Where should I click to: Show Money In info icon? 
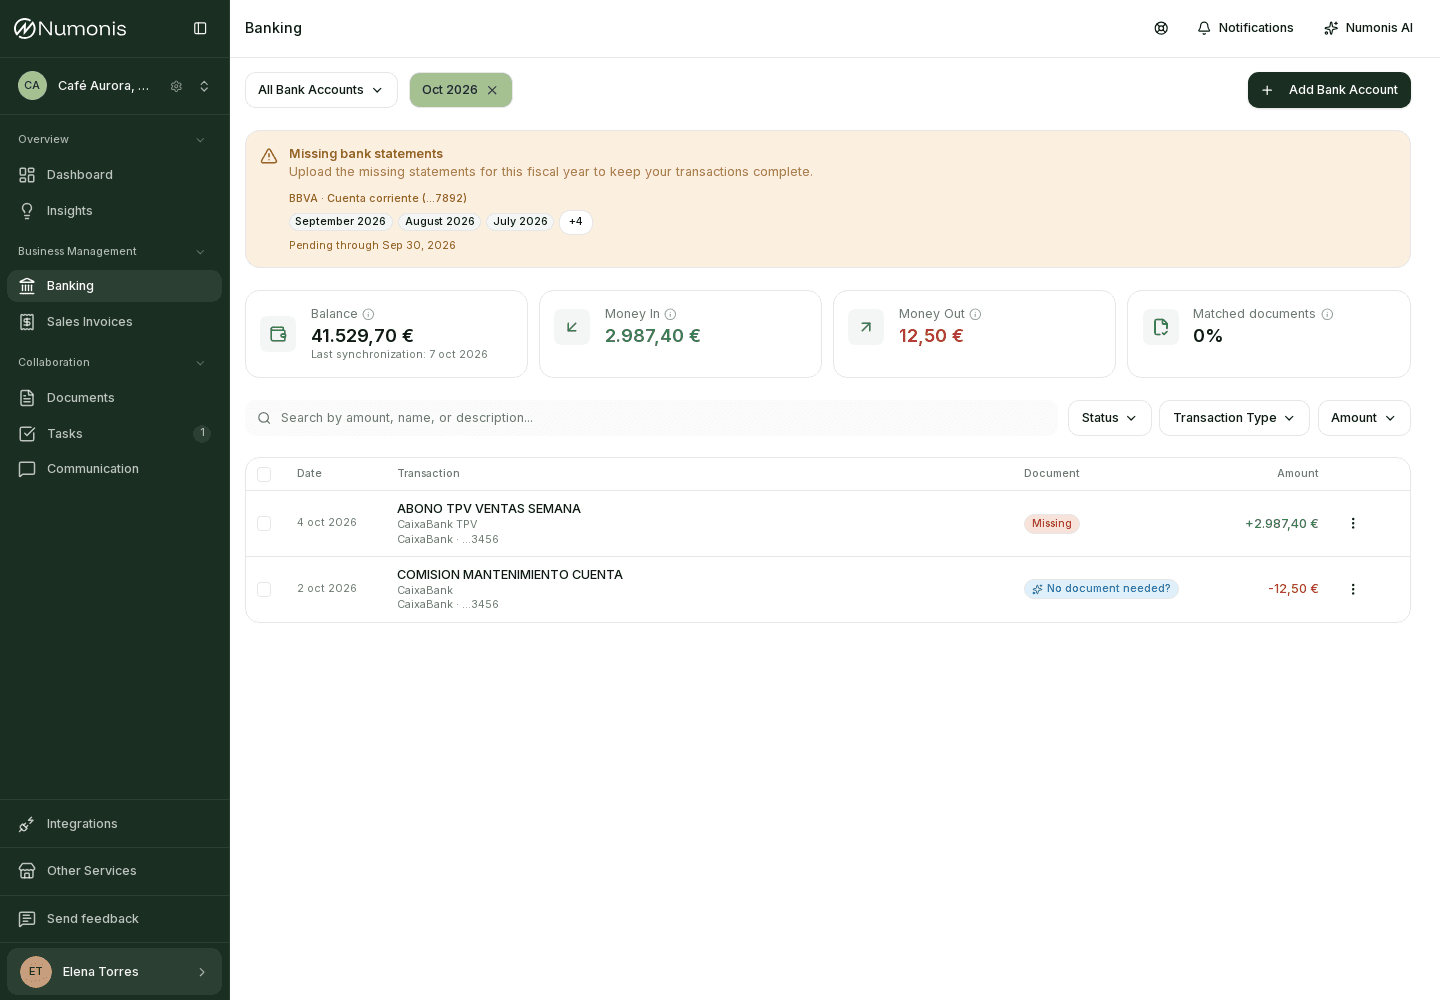670,314
